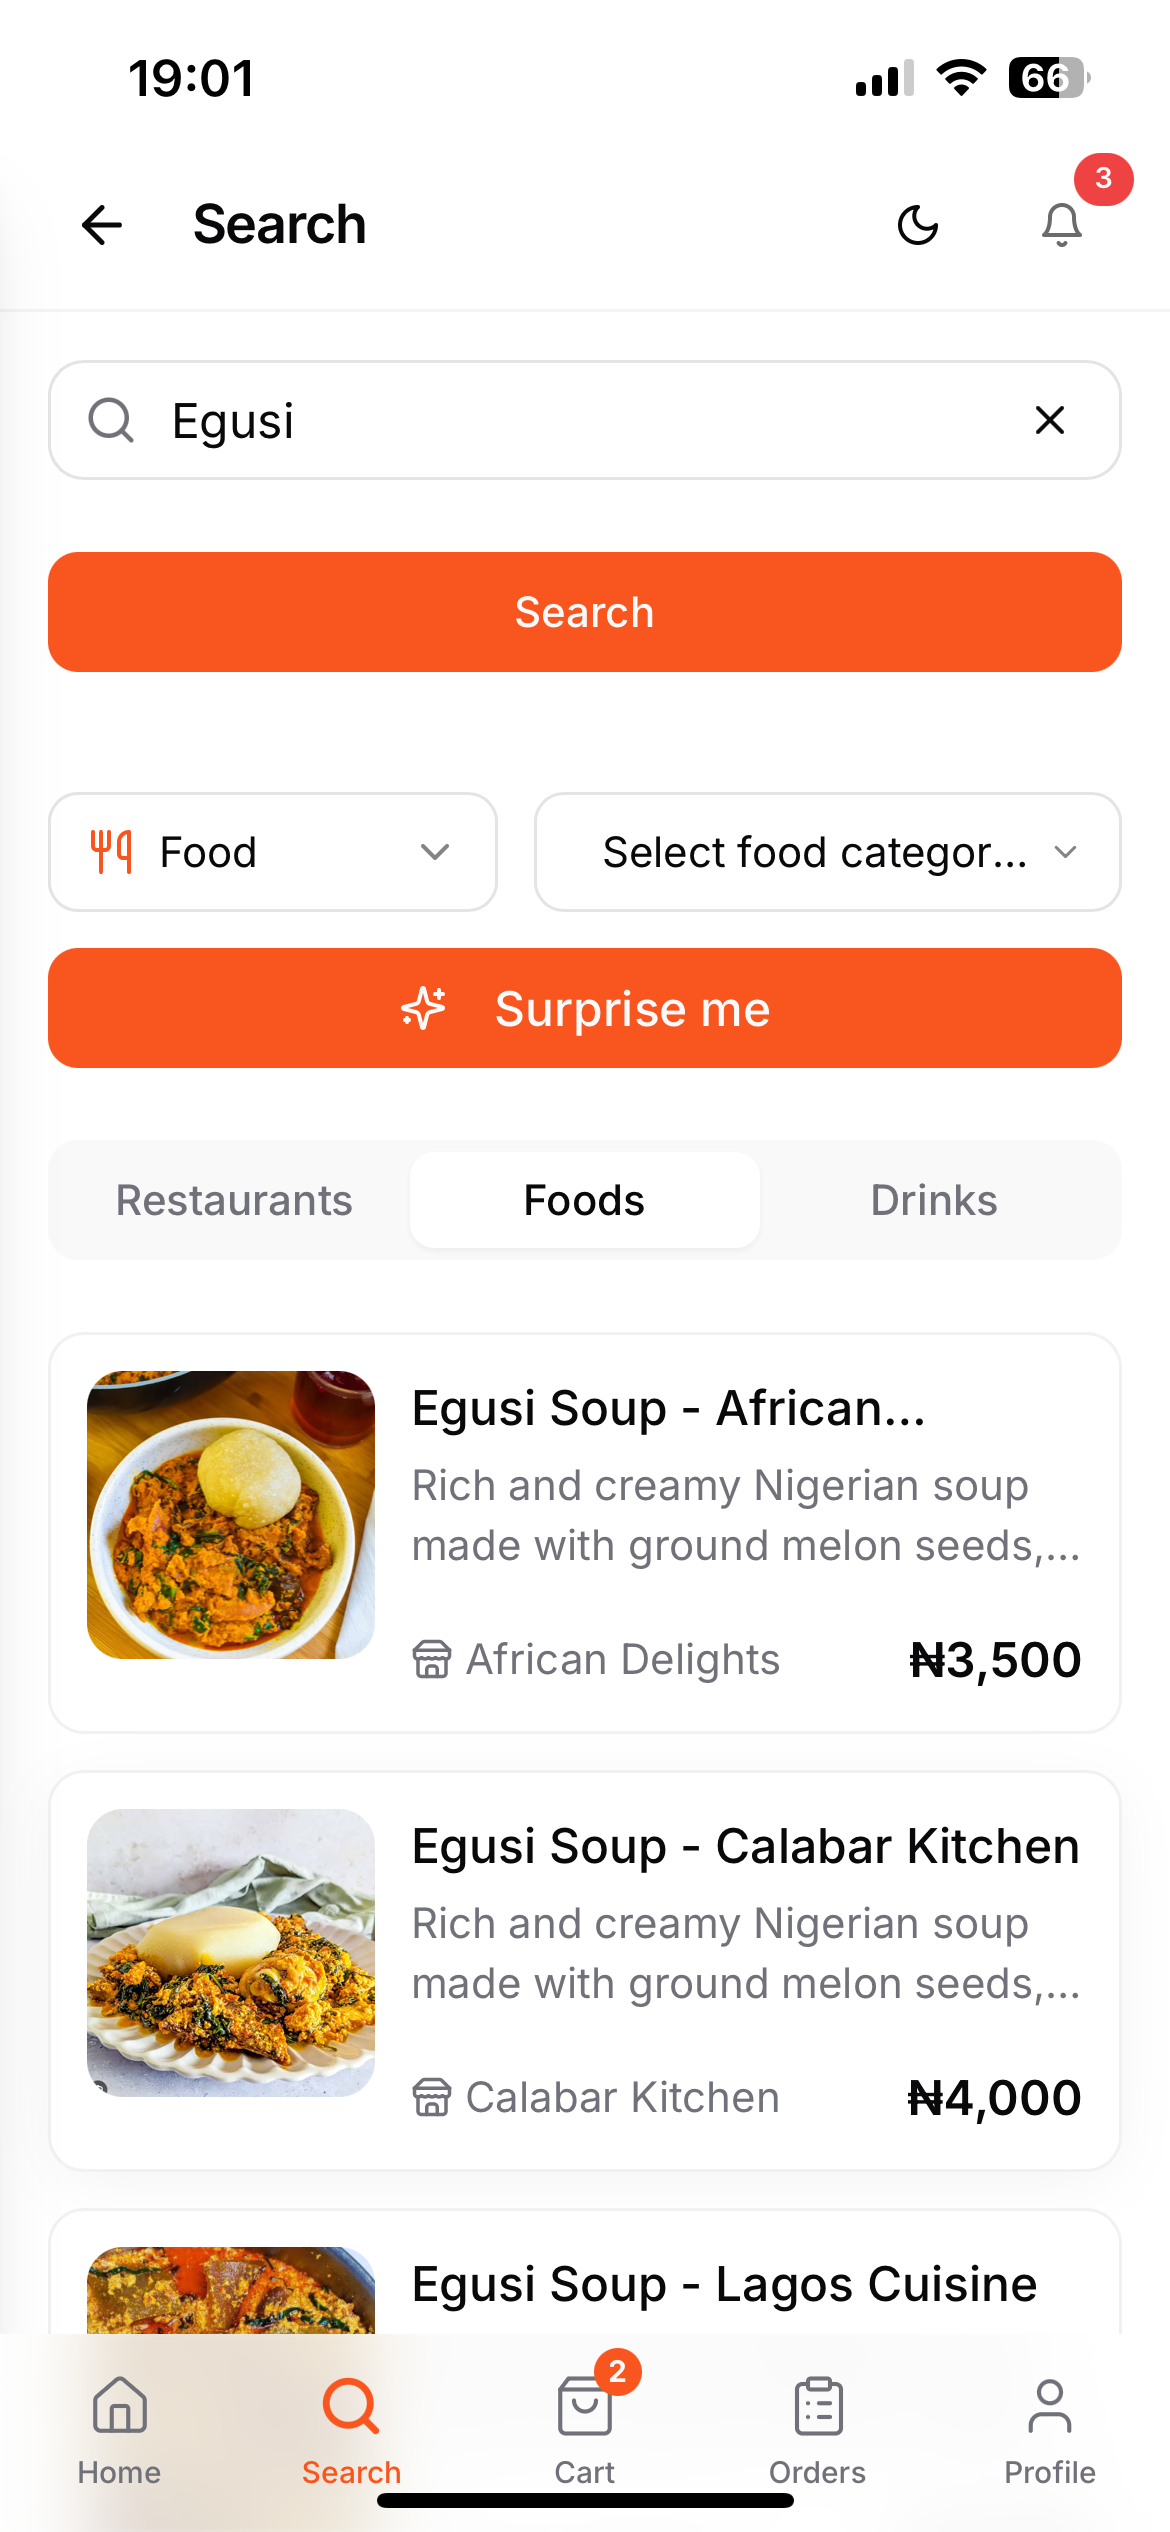
Task: Switch to the Restaurants tab
Action: pyautogui.click(x=234, y=1200)
